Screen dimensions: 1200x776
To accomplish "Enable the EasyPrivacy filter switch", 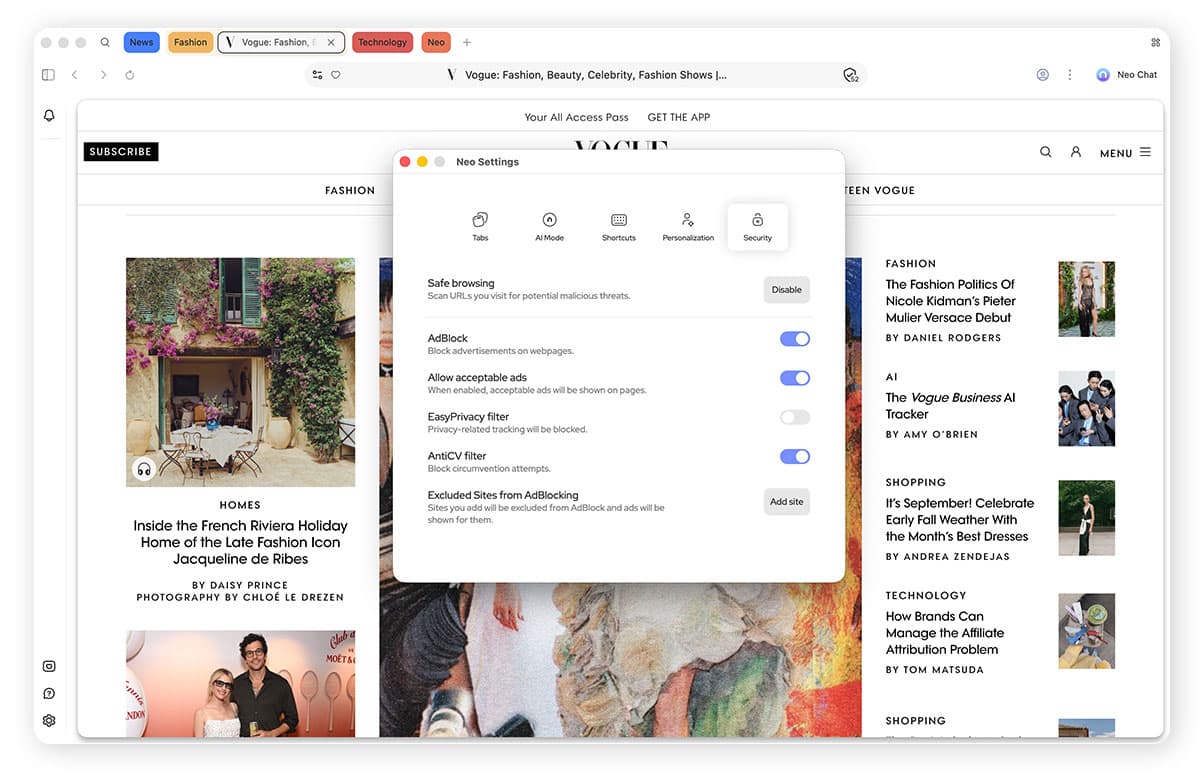I will point(795,417).
